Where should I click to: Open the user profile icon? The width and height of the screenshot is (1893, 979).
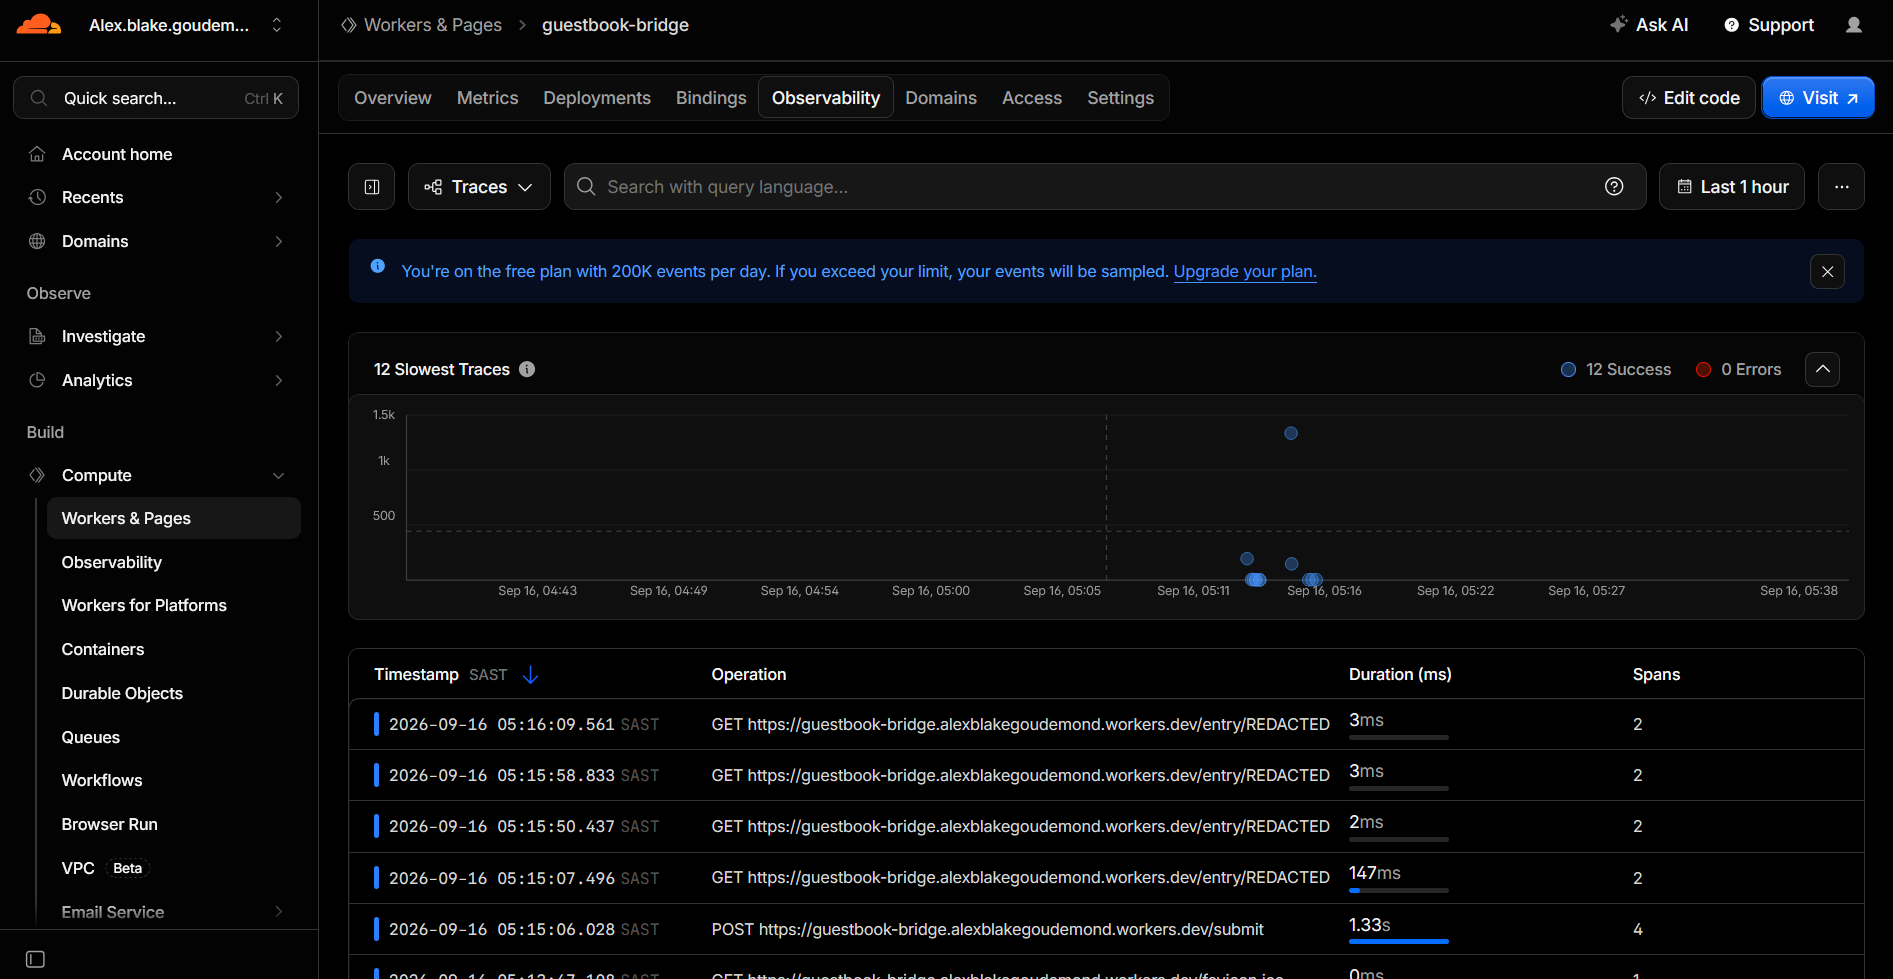pyautogui.click(x=1854, y=25)
